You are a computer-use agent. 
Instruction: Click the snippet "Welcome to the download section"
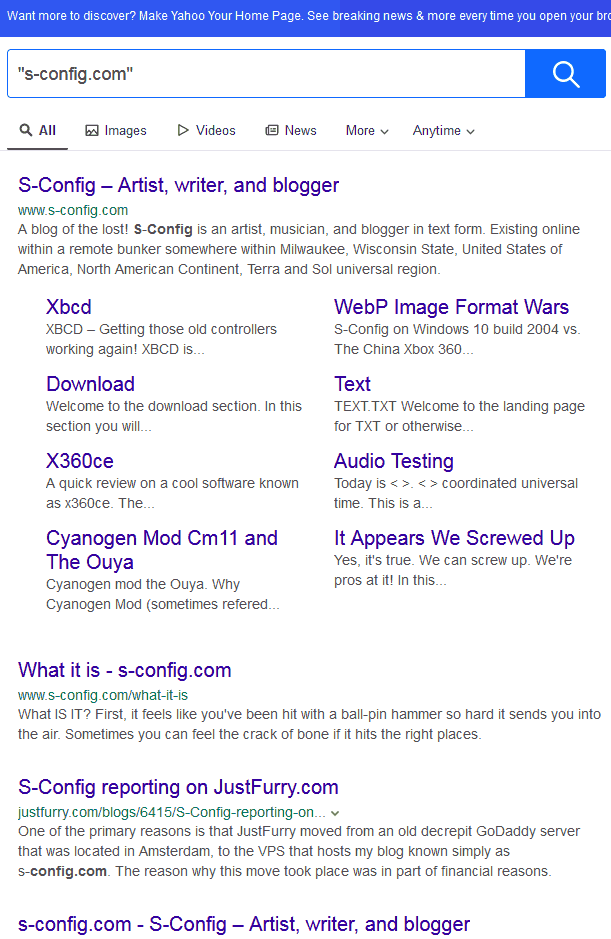pyautogui.click(x=153, y=406)
